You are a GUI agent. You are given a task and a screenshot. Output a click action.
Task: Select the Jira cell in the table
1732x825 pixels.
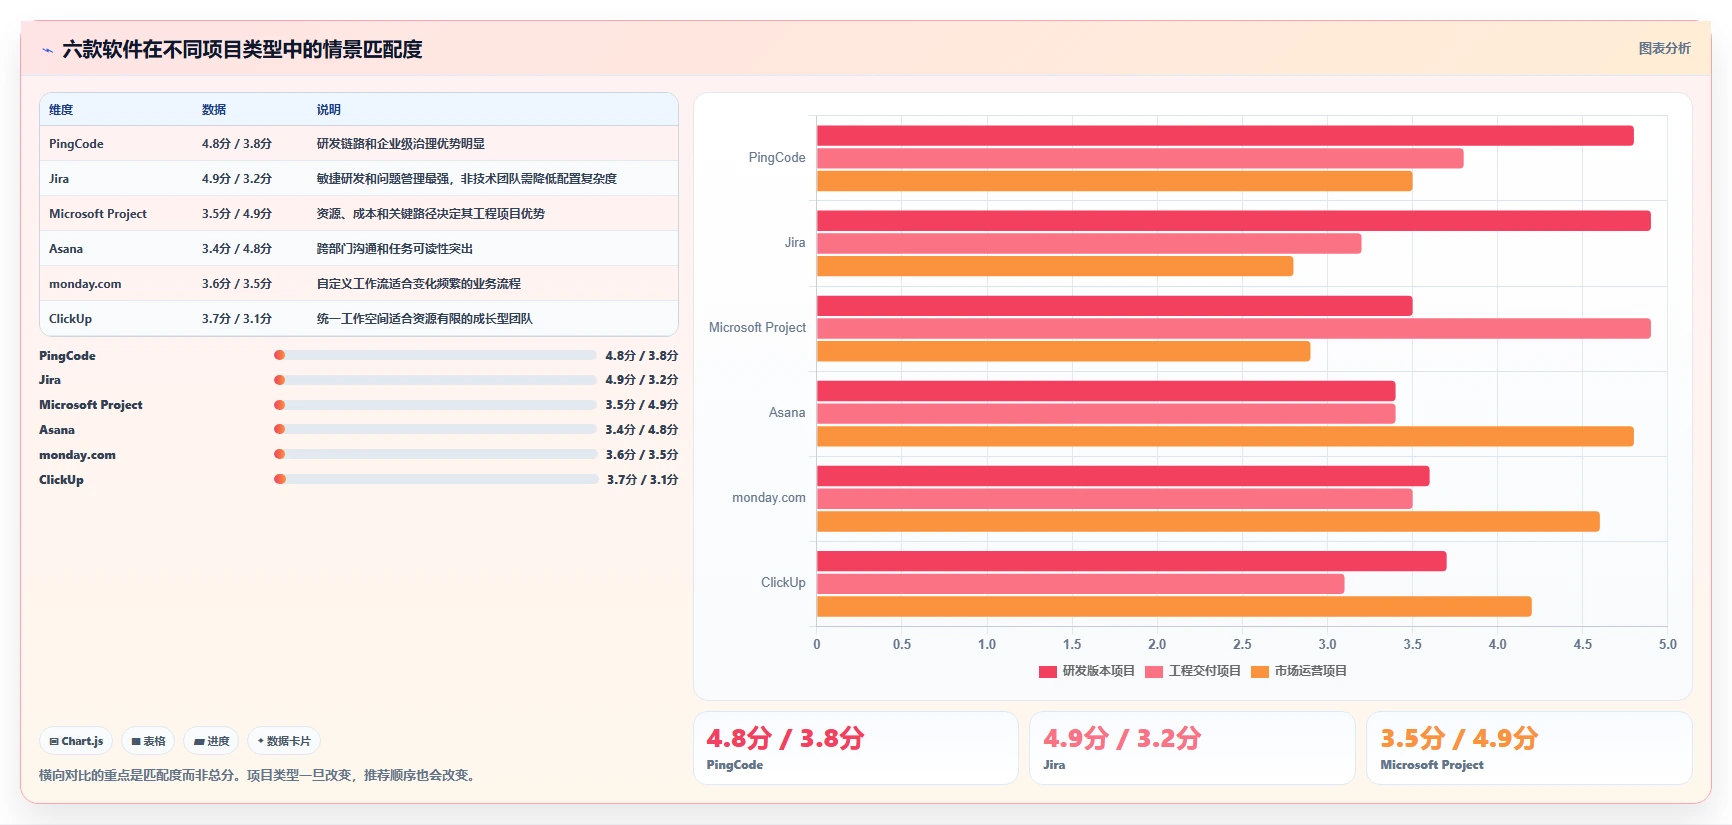pyautogui.click(x=59, y=179)
